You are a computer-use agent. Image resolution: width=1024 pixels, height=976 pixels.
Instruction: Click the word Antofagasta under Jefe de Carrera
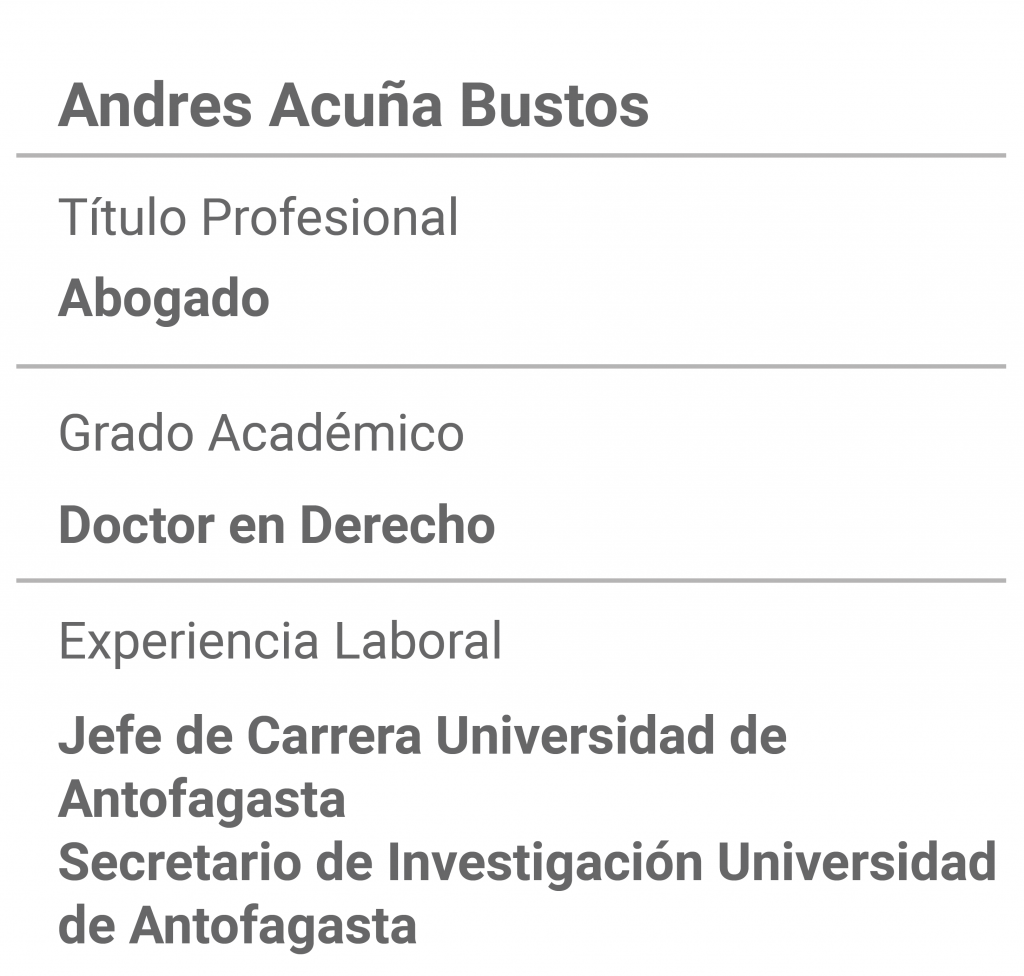[202, 801]
